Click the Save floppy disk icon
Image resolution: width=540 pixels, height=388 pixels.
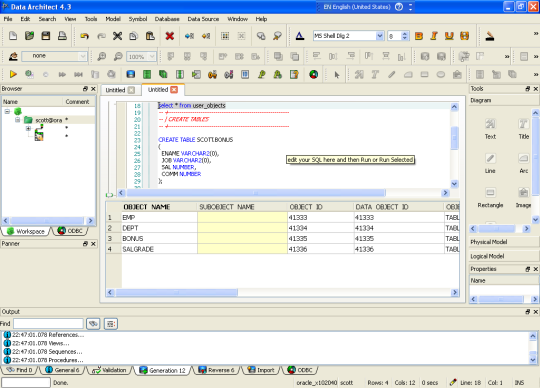[46, 36]
